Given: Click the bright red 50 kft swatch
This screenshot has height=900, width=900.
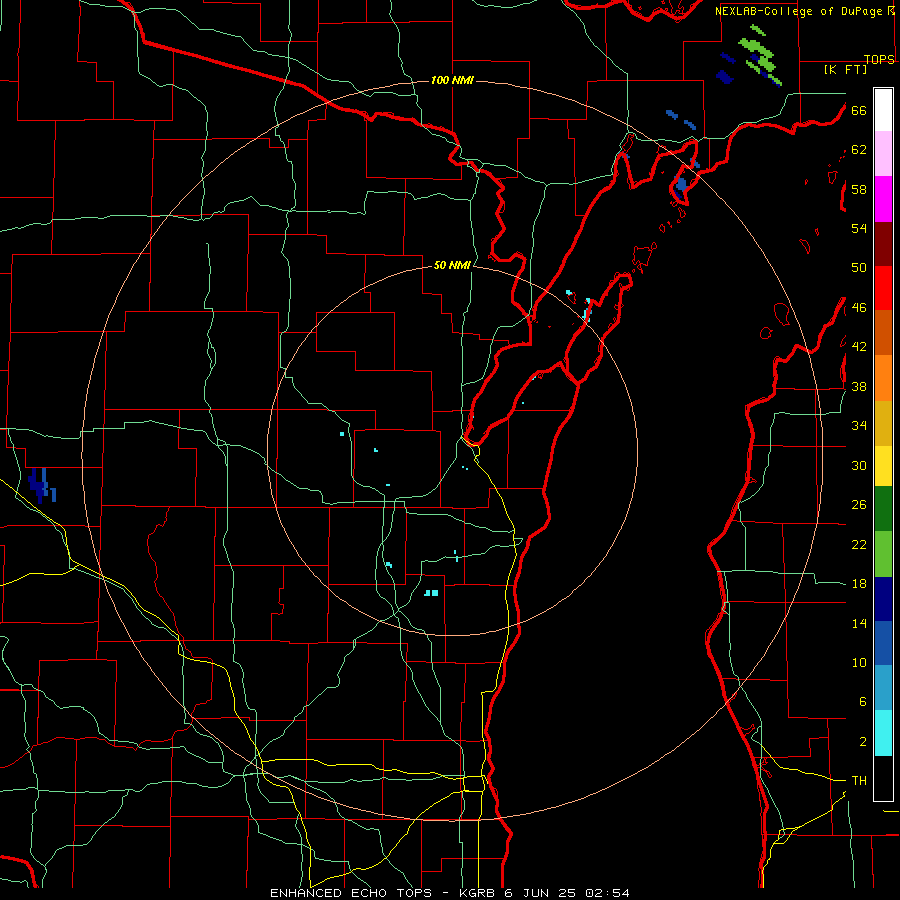Looking at the screenshot, I should (x=883, y=288).
